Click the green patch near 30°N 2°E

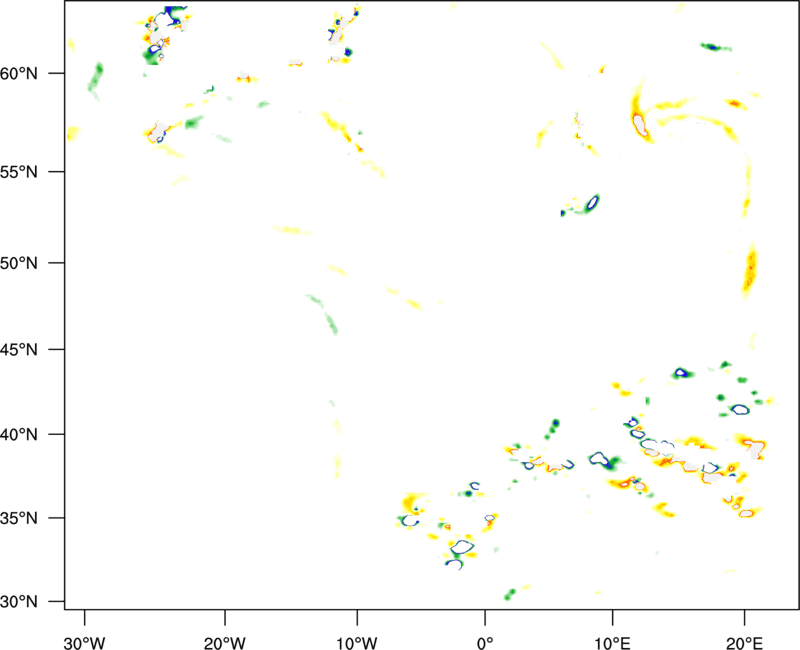click(510, 593)
